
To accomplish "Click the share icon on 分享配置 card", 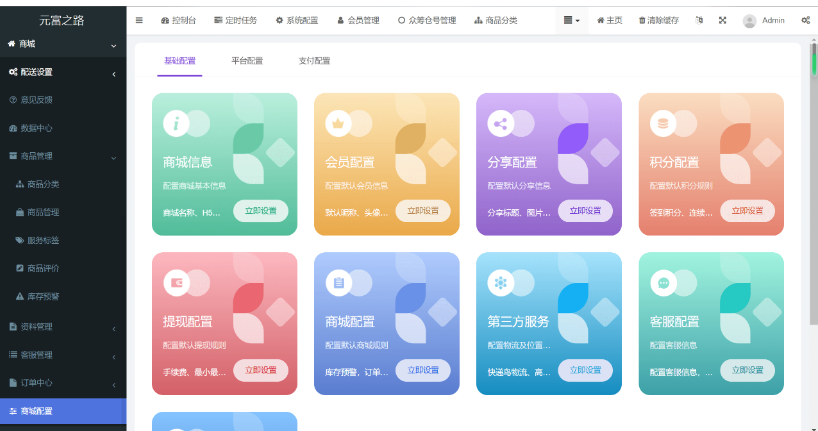I will pos(500,124).
